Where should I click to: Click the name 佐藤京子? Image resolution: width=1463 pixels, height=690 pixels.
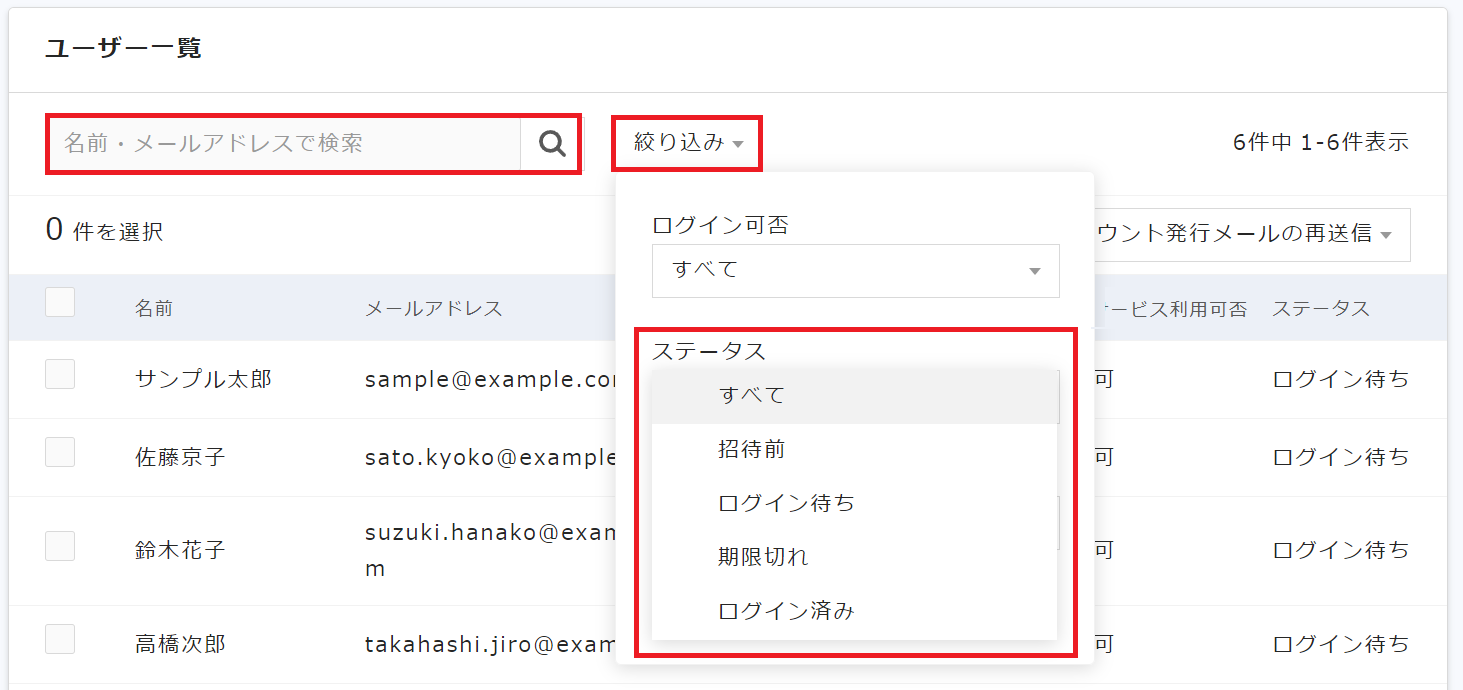pyautogui.click(x=180, y=458)
